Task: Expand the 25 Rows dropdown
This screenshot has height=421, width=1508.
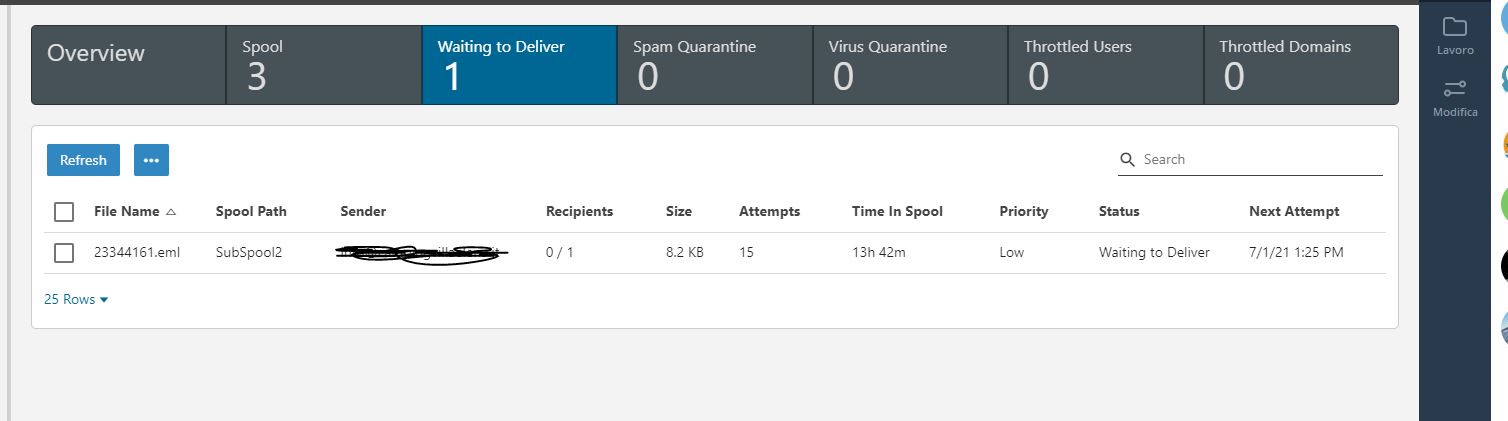Action: pyautogui.click(x=76, y=300)
